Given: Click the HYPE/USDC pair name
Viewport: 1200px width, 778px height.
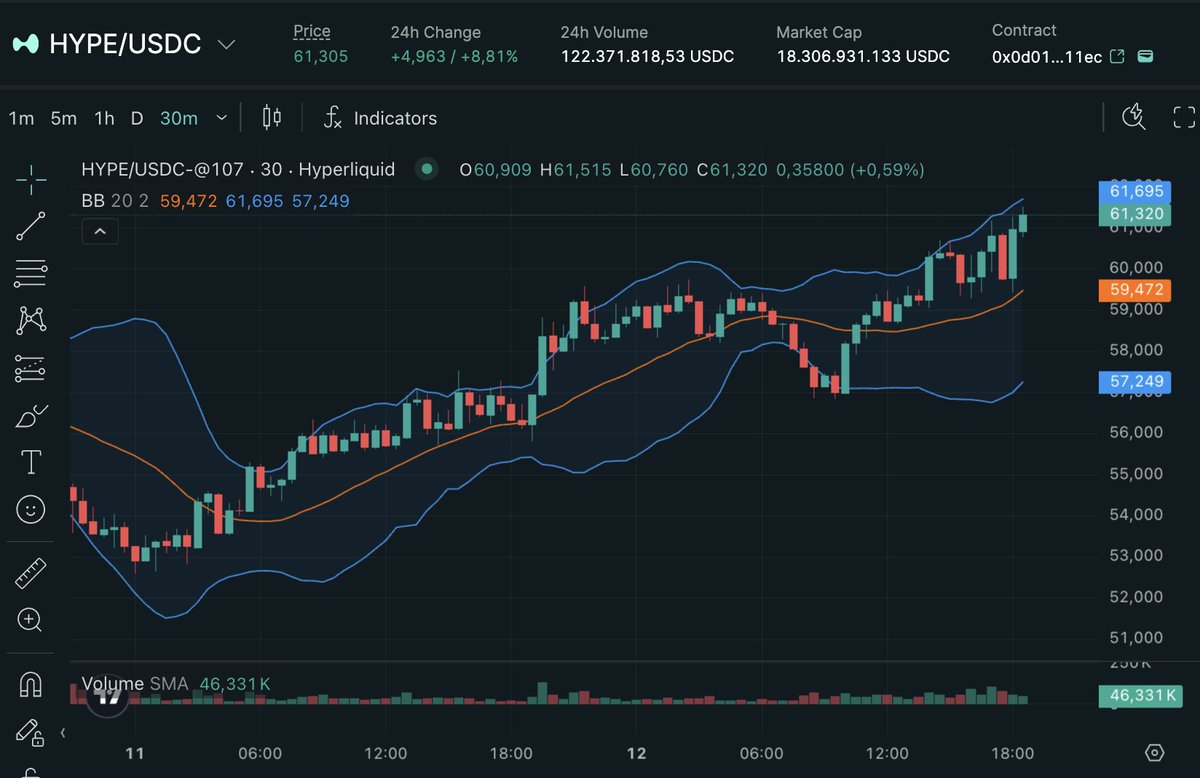Looking at the screenshot, I should tap(125, 44).
